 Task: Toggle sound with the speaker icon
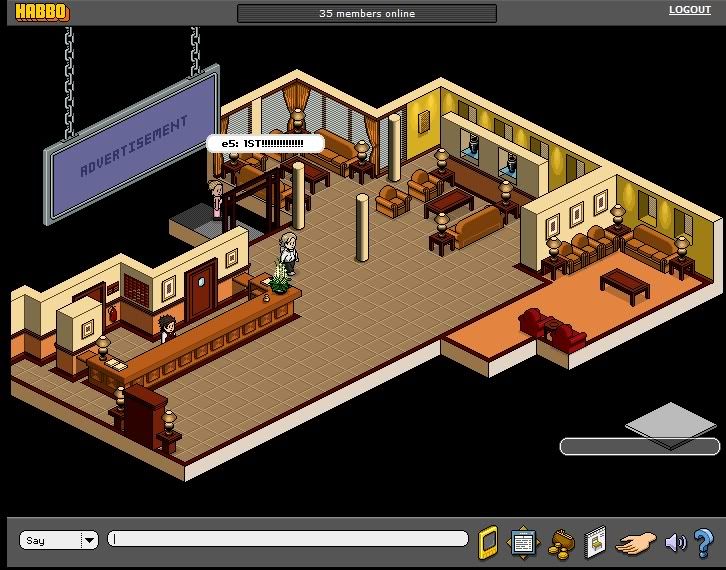(x=676, y=542)
